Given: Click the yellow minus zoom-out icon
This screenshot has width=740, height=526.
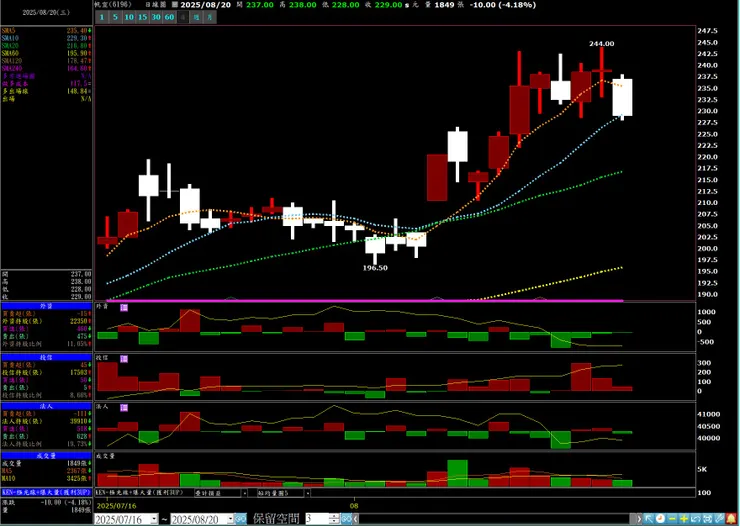Looking at the screenshot, I should point(672,519).
